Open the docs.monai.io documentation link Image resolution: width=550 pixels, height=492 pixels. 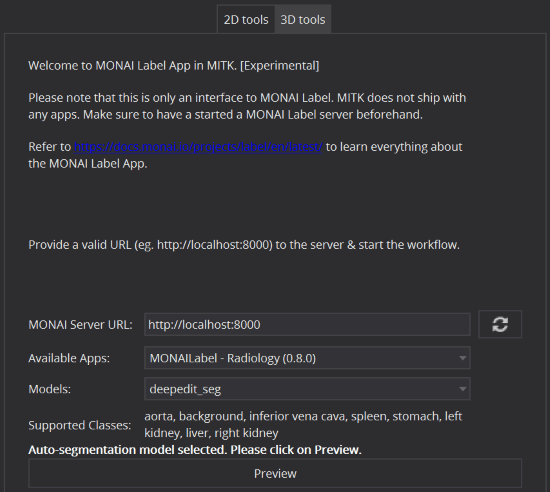click(x=198, y=147)
